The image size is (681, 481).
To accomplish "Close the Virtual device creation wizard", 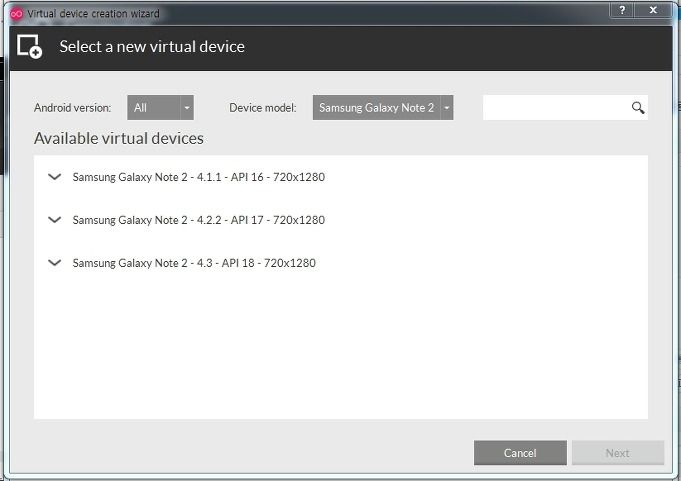I will point(653,10).
